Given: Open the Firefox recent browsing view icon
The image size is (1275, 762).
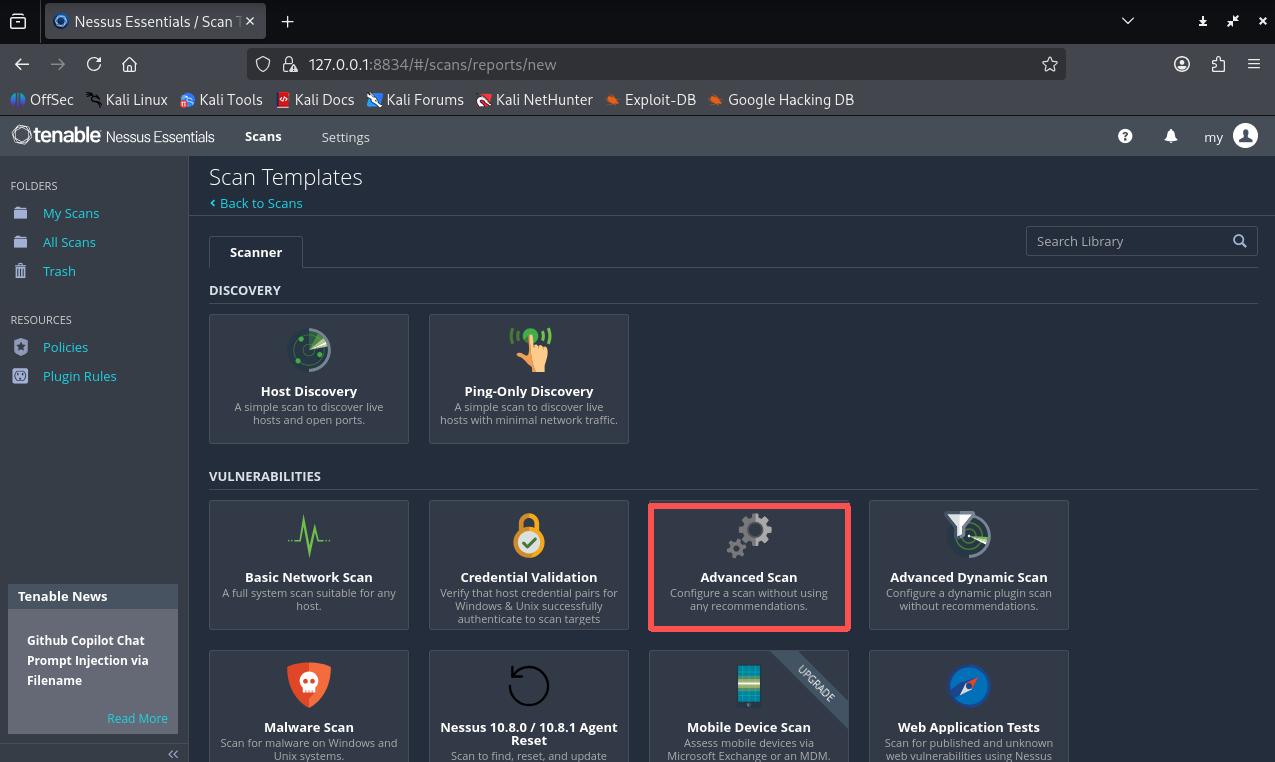Looking at the screenshot, I should pos(18,21).
